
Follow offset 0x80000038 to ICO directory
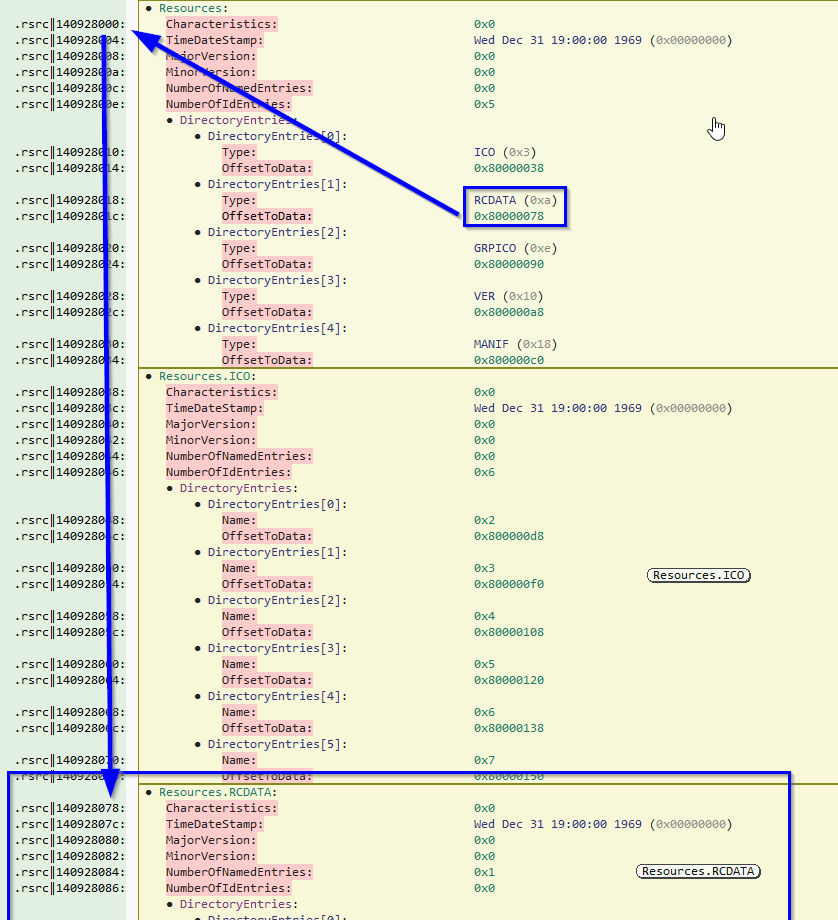point(508,168)
